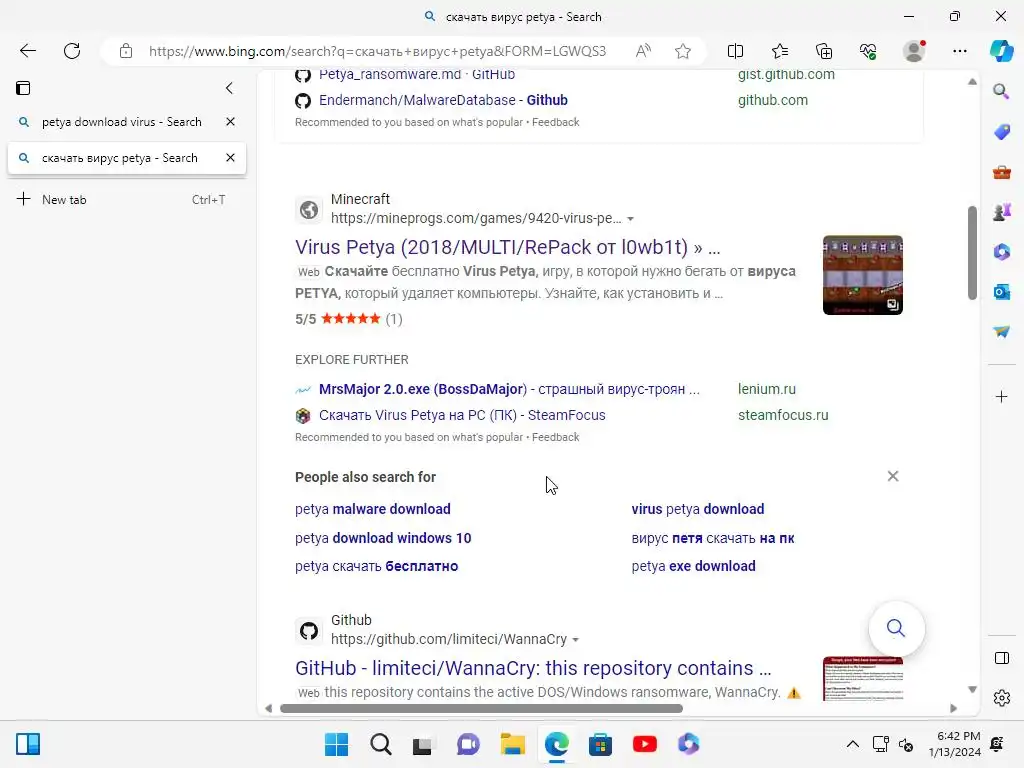Image resolution: width=1024 pixels, height=768 pixels.
Task: Open sidebar Outlook icon
Action: [1001, 292]
